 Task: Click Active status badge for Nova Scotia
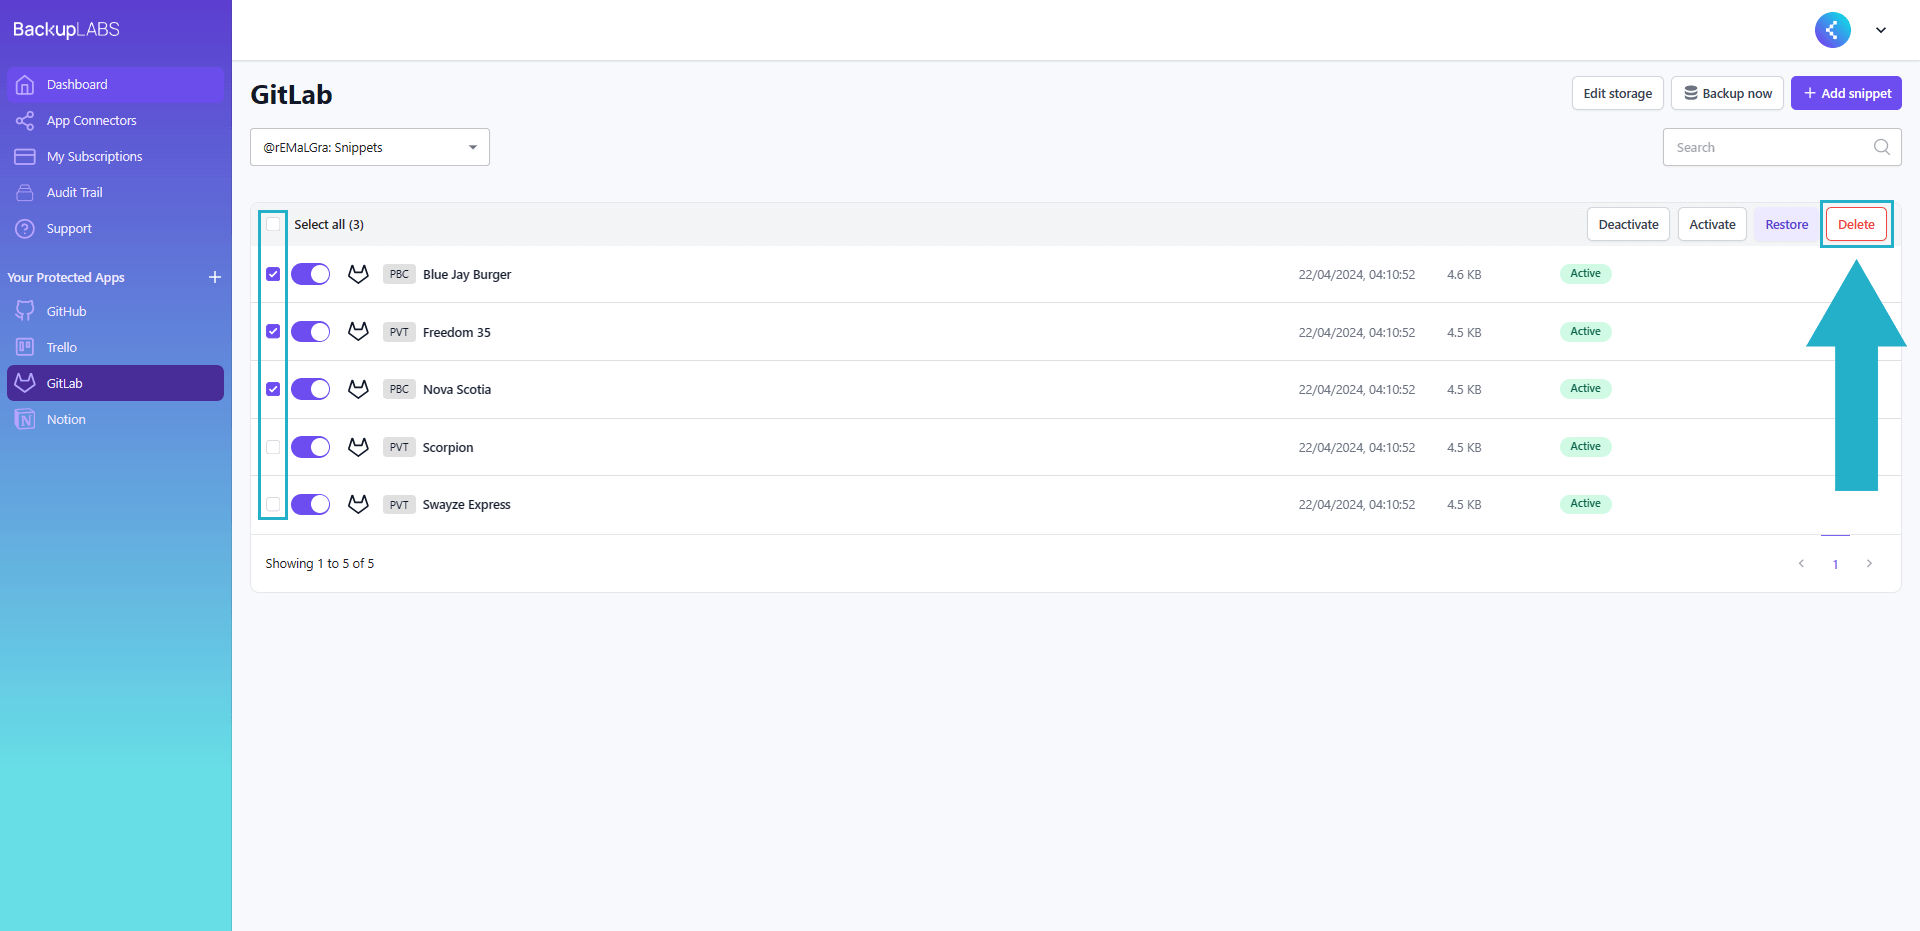coord(1585,389)
